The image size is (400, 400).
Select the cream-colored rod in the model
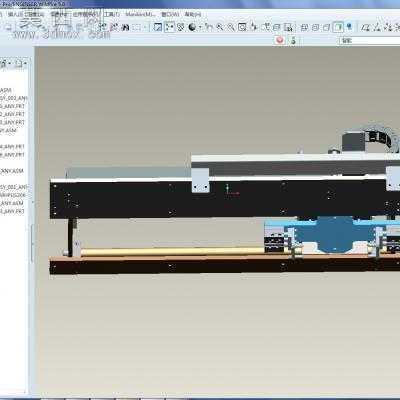coord(173,252)
